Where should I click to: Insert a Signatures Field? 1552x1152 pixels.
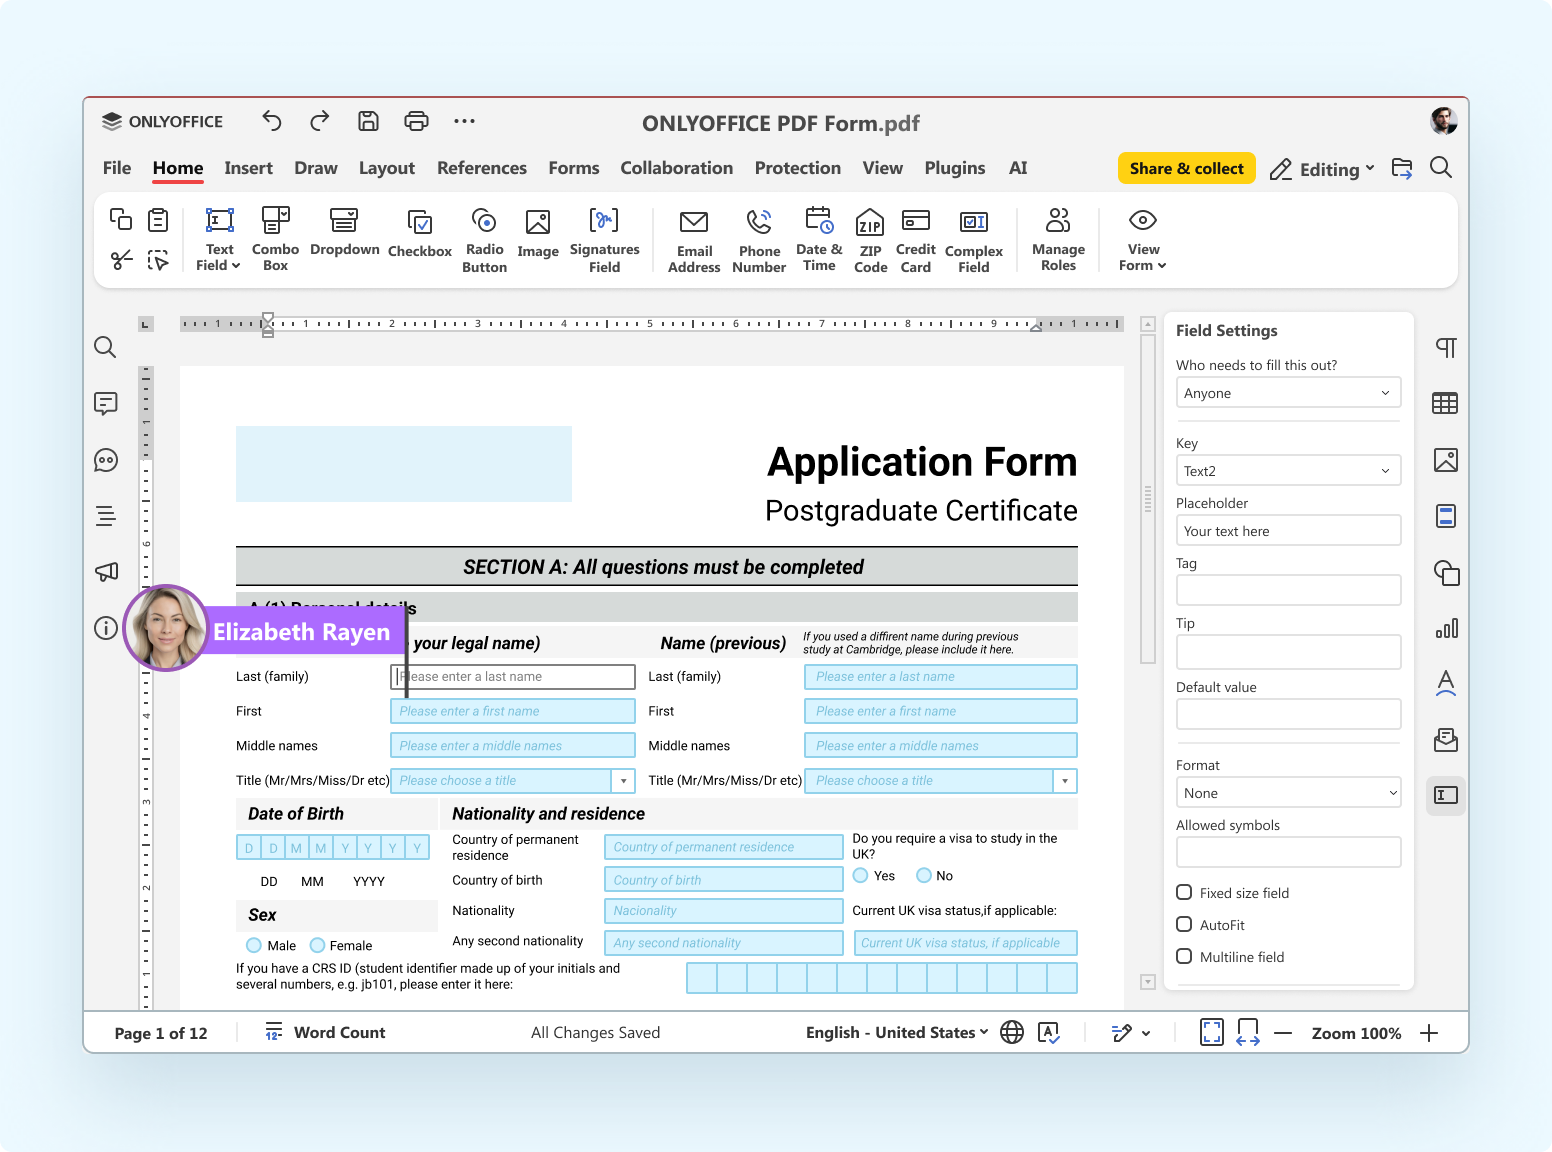pos(605,240)
